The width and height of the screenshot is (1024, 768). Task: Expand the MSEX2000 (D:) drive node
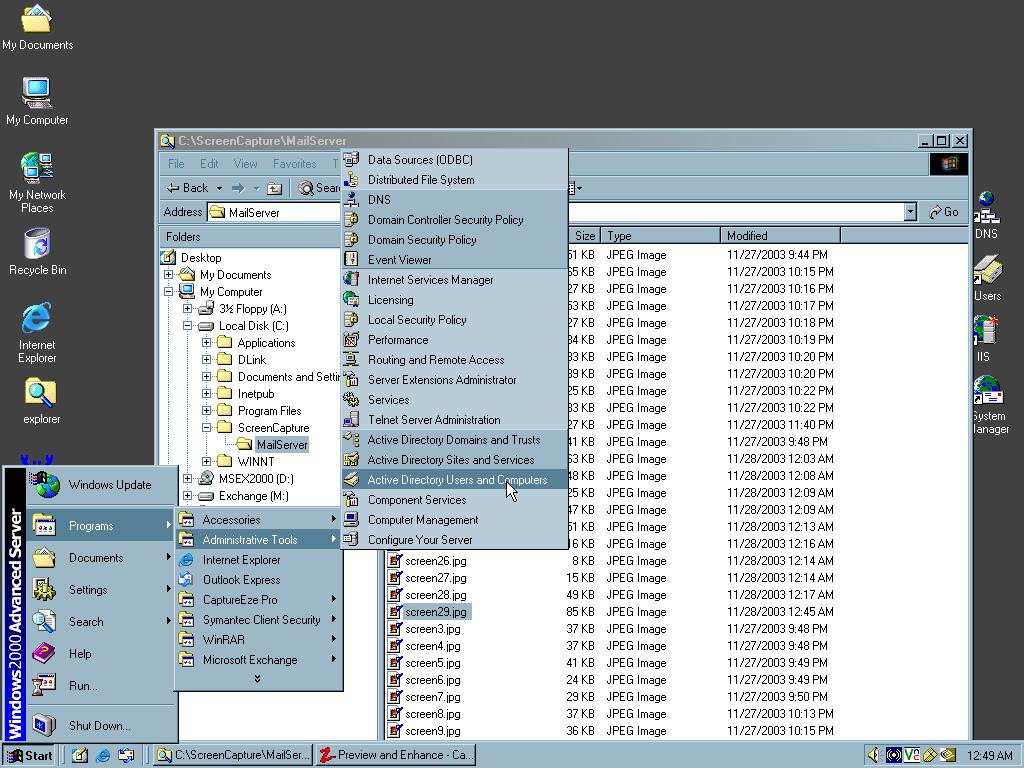click(187, 479)
